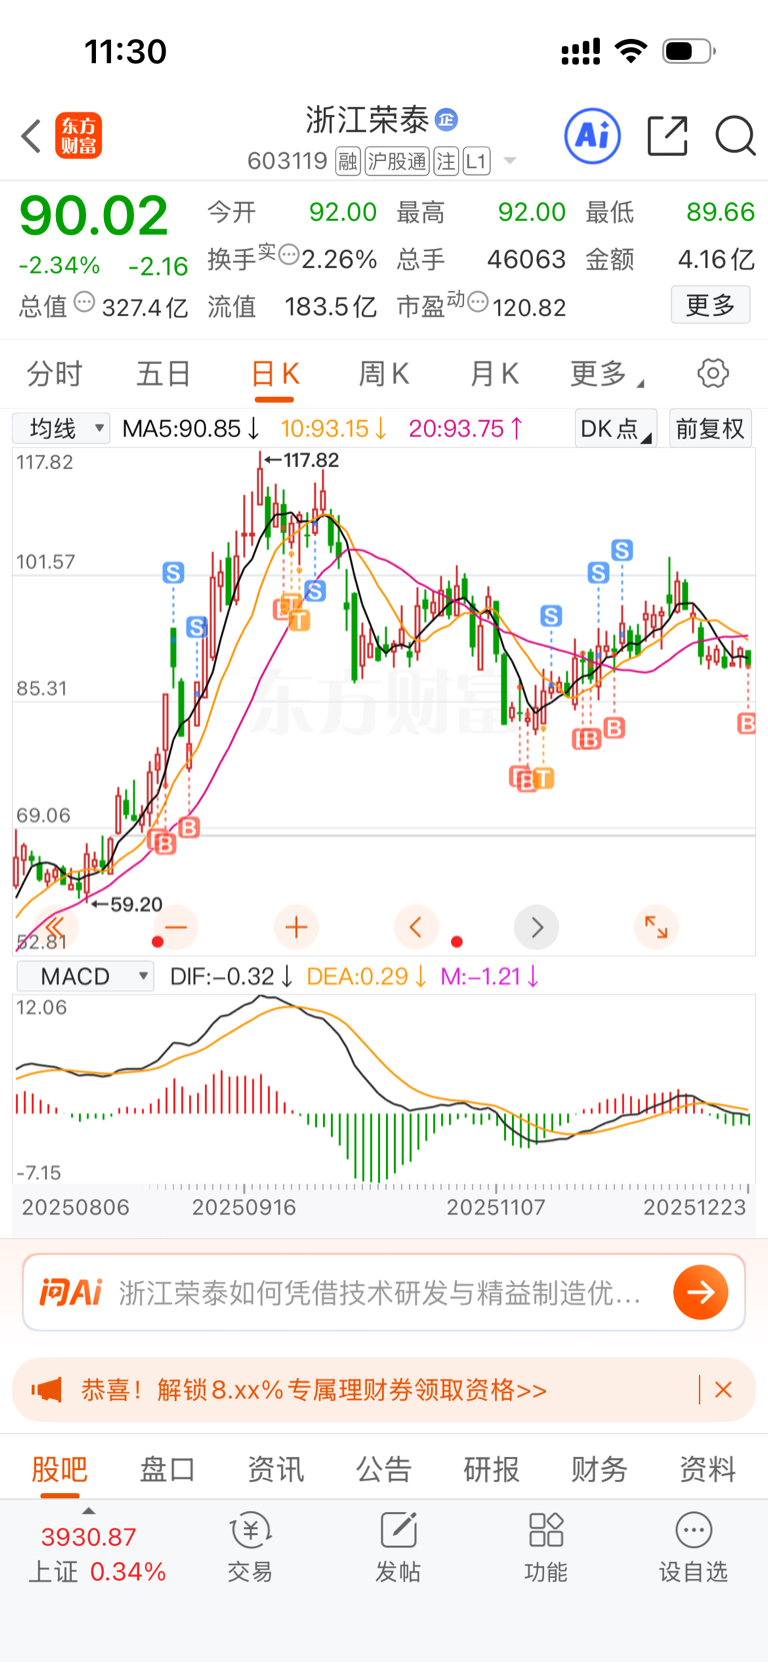
Task: Open the 功能 functions icon
Action: pos(546,1547)
